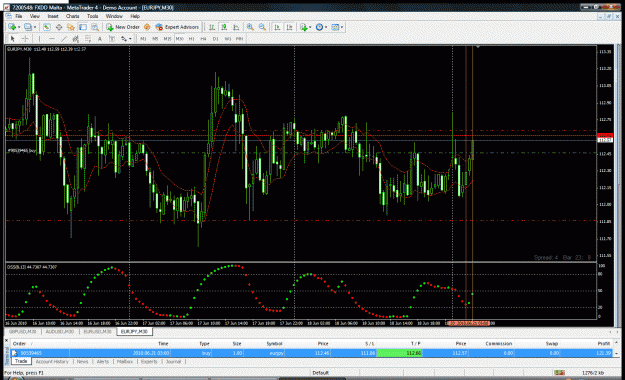Select the Equidistant Channel tool
The image size is (625, 380).
coord(75,39)
